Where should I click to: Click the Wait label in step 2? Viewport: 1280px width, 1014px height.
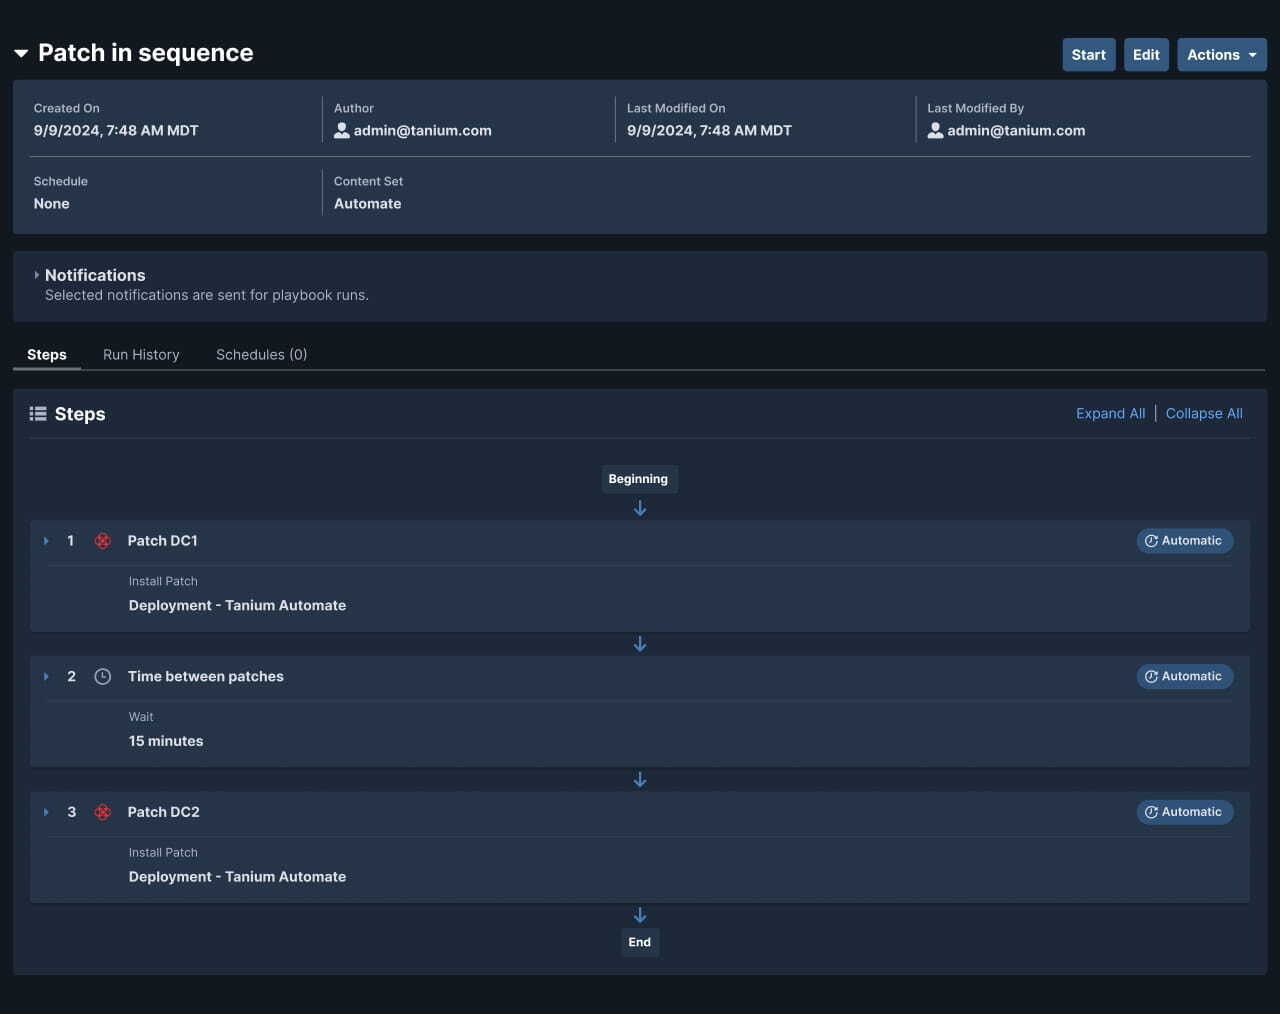click(141, 717)
